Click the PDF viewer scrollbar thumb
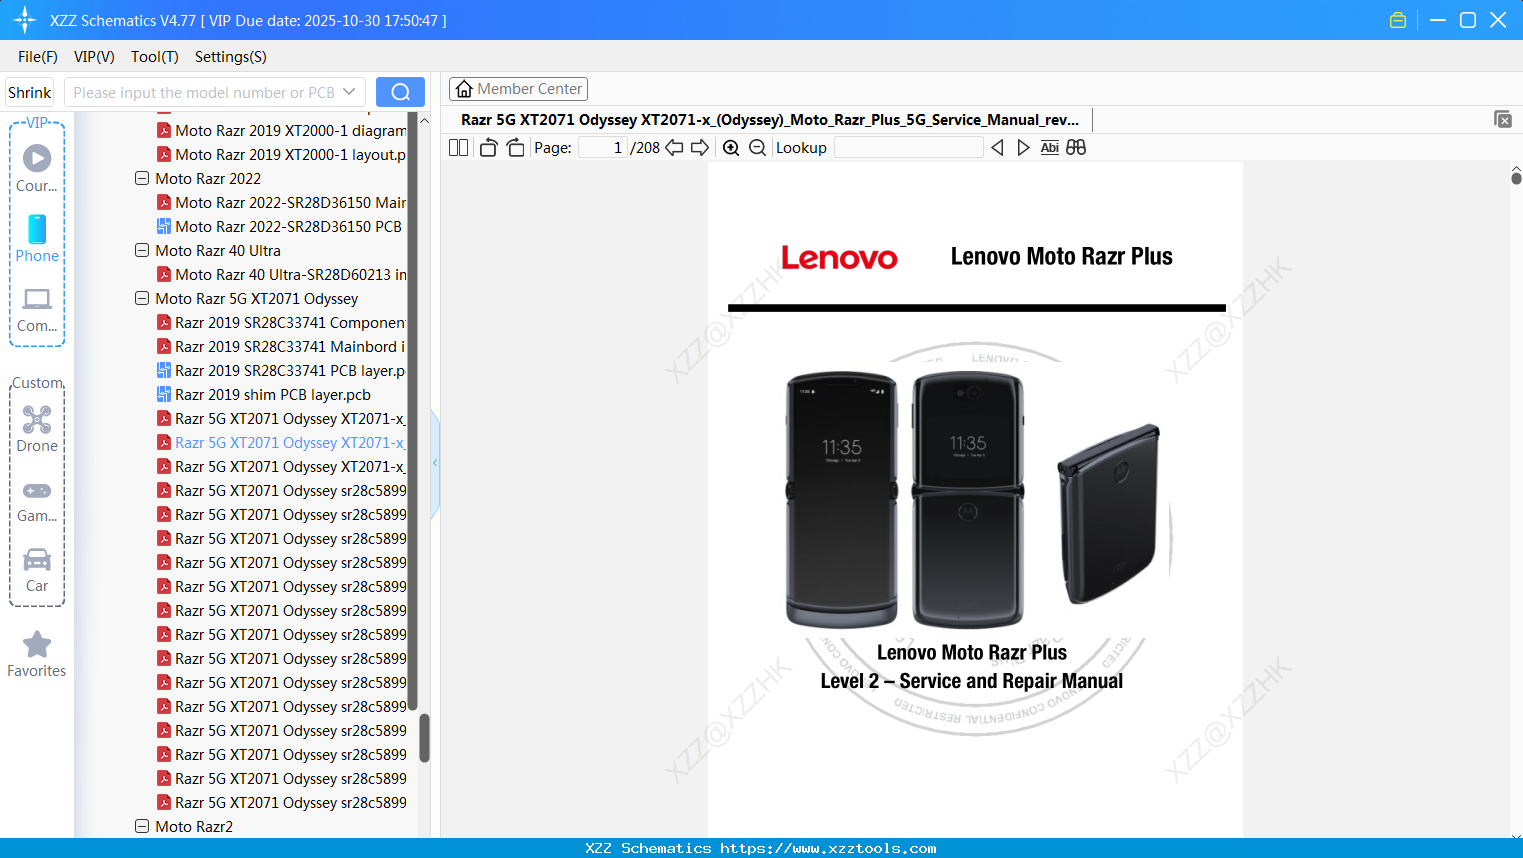 pos(1516,178)
